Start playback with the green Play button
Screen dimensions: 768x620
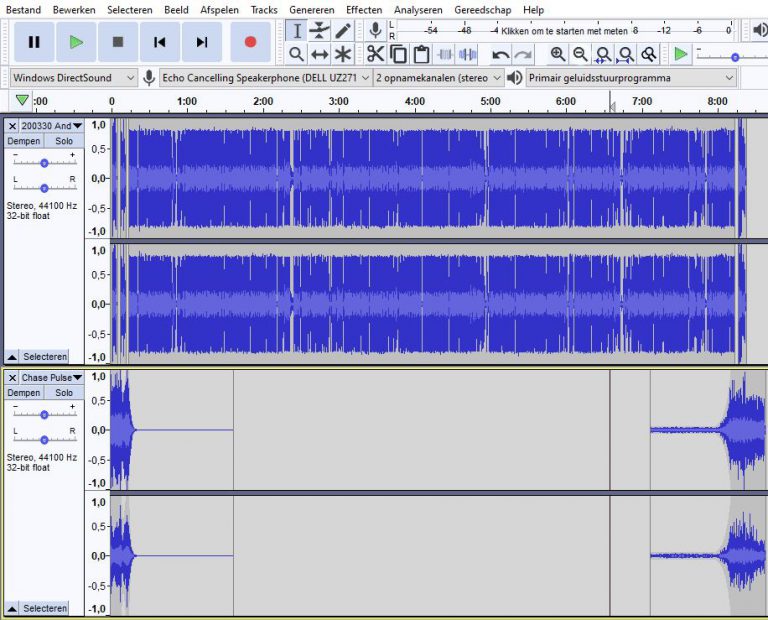76,42
